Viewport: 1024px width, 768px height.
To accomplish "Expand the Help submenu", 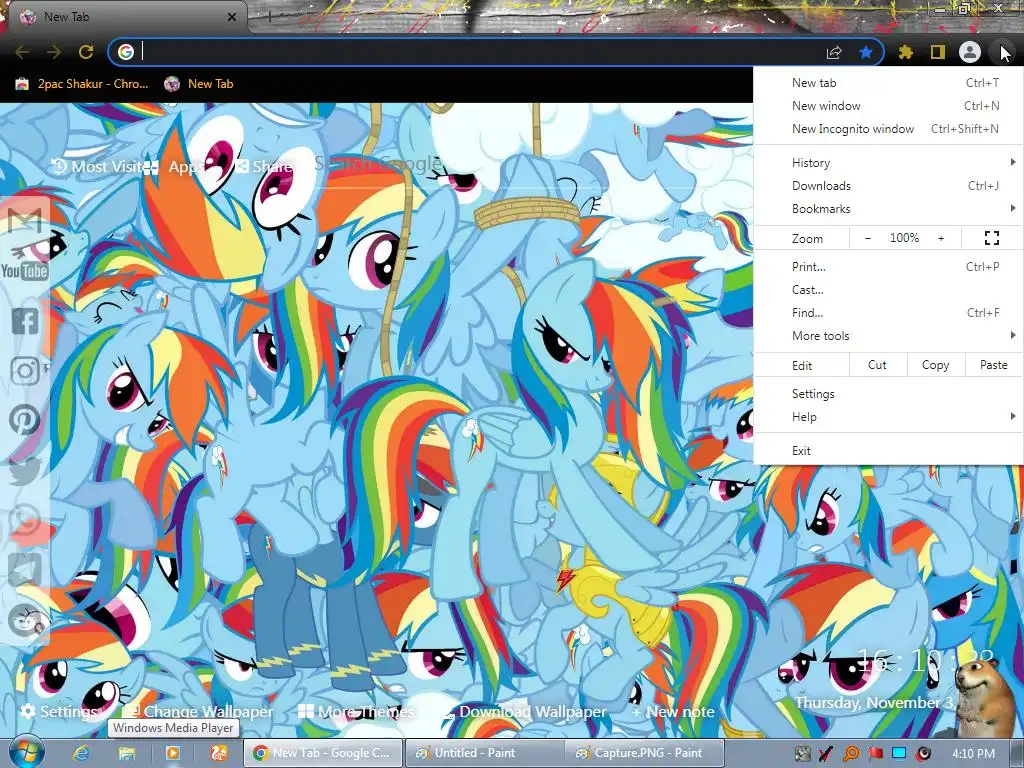I will click(x=888, y=417).
